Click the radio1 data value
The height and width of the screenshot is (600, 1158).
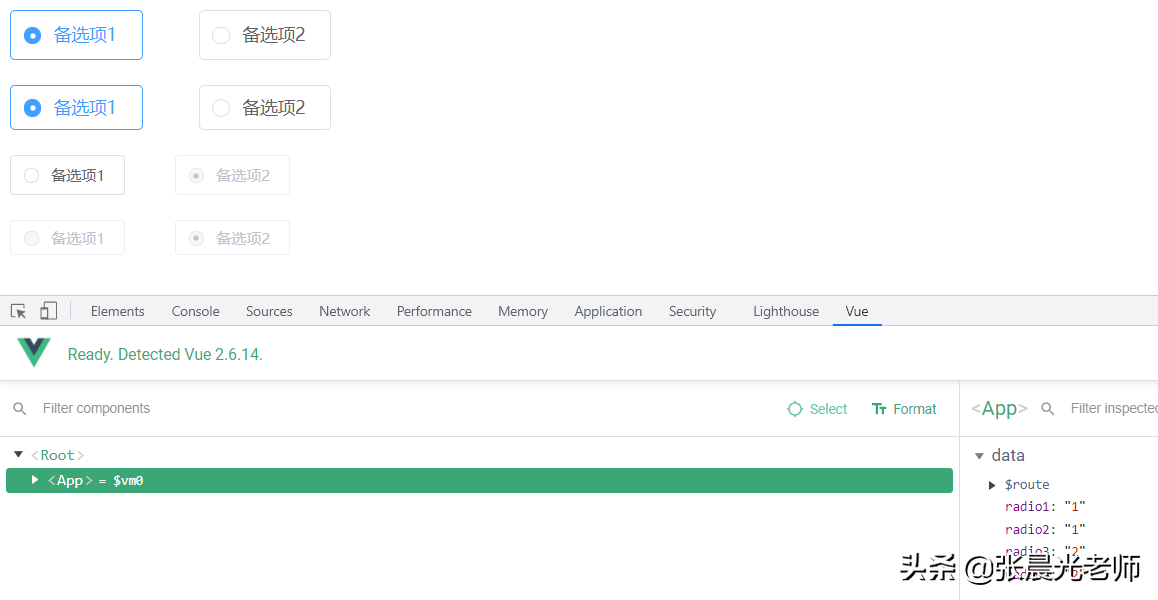1075,506
